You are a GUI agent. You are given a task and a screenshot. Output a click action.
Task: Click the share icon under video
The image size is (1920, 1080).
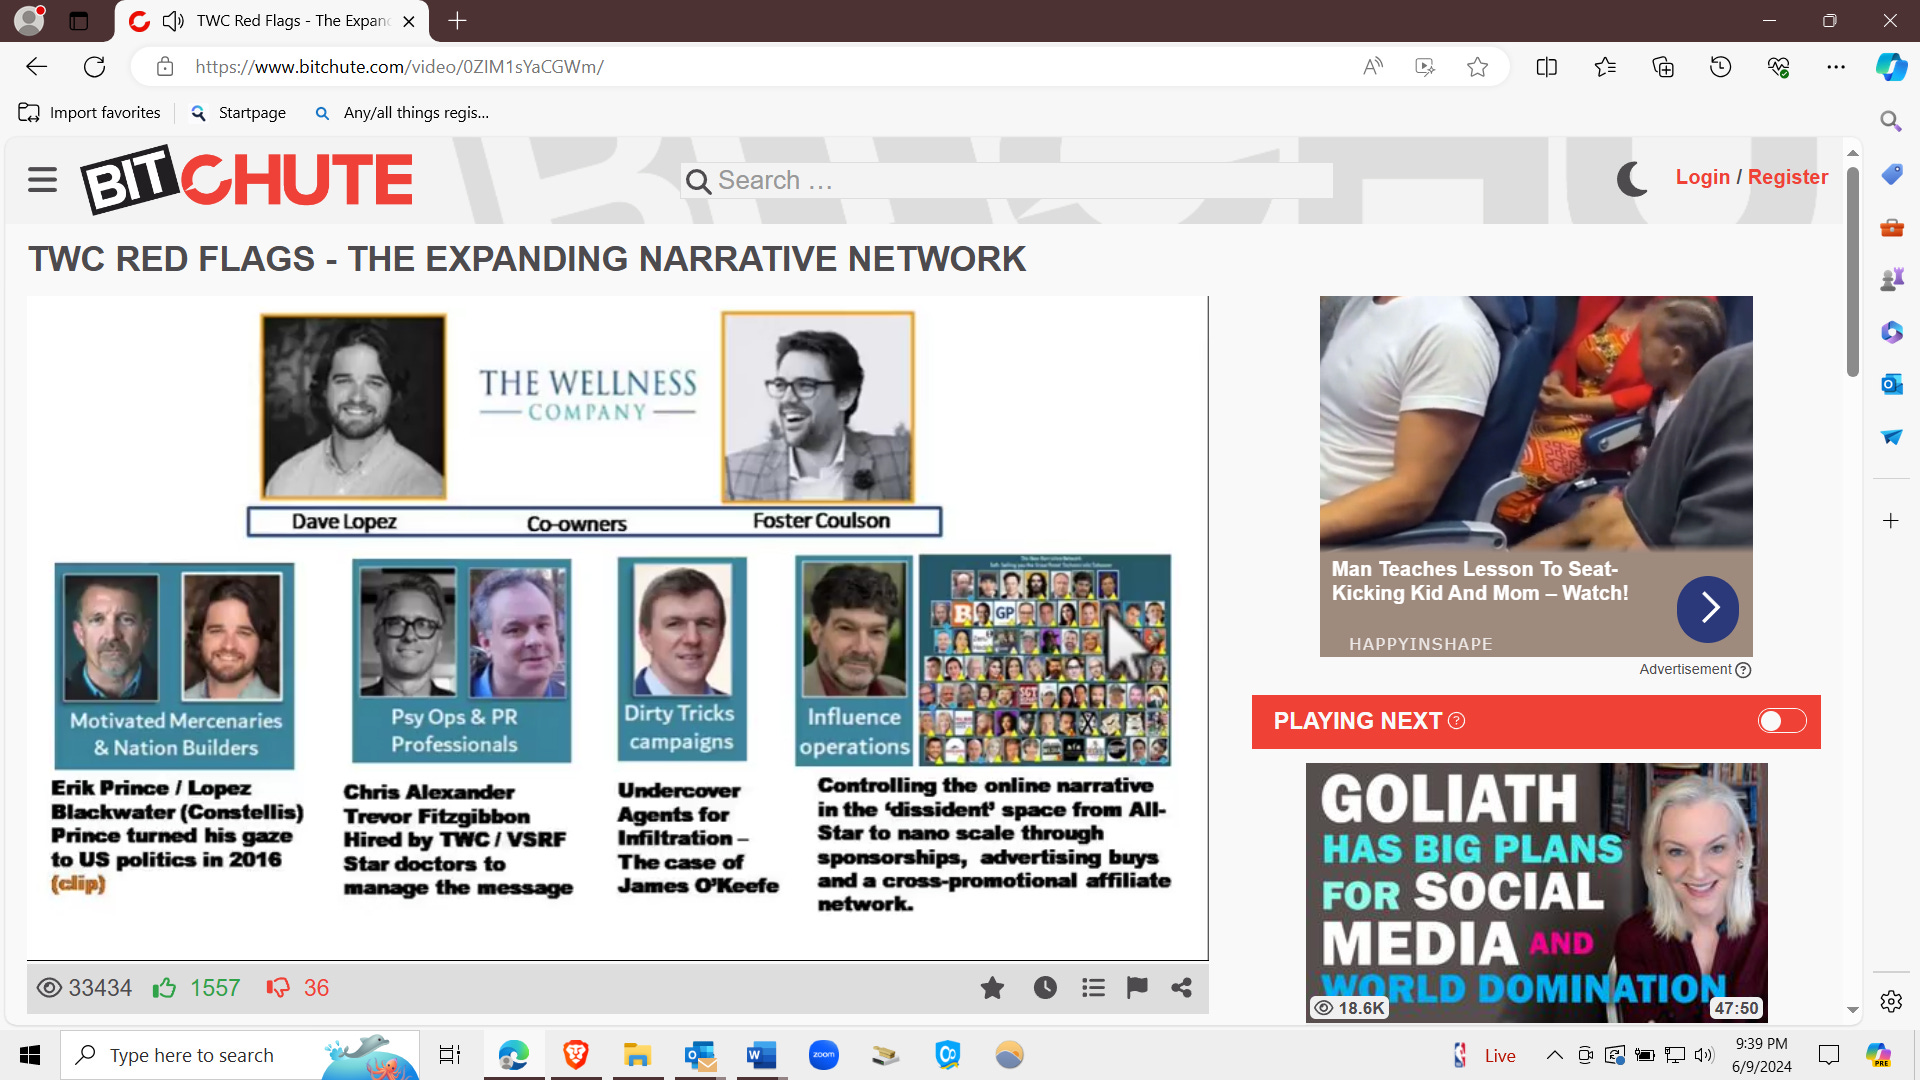pyautogui.click(x=1181, y=988)
